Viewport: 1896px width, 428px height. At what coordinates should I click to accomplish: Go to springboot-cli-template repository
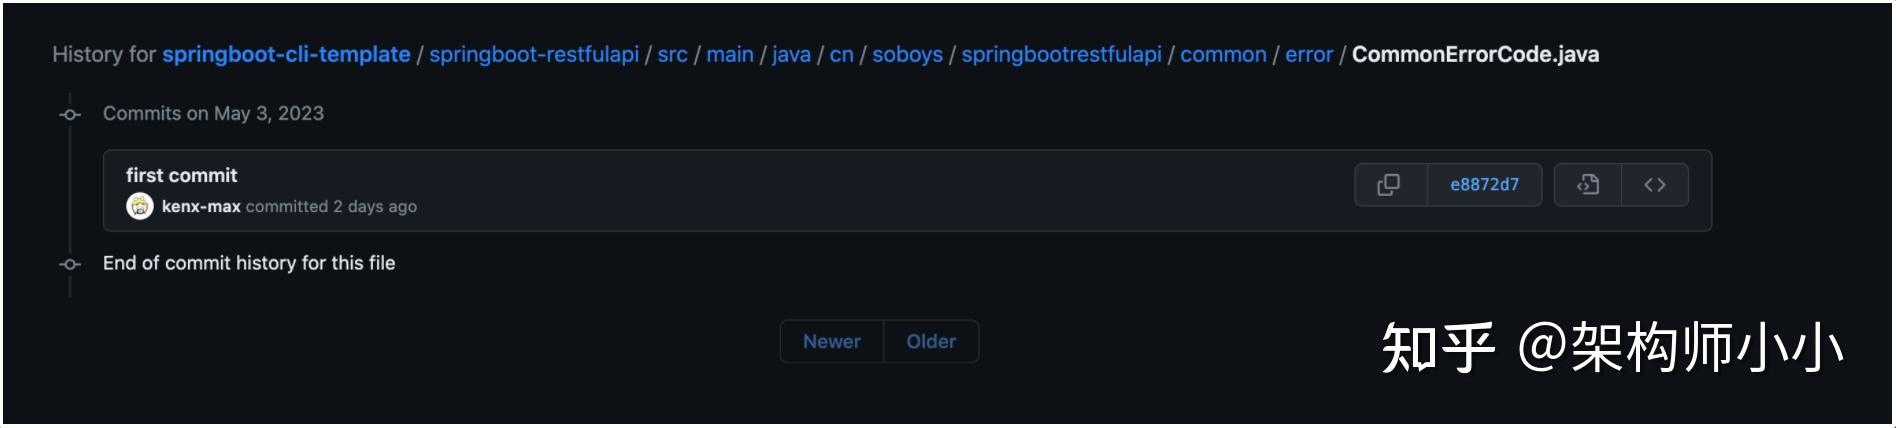pyautogui.click(x=286, y=54)
